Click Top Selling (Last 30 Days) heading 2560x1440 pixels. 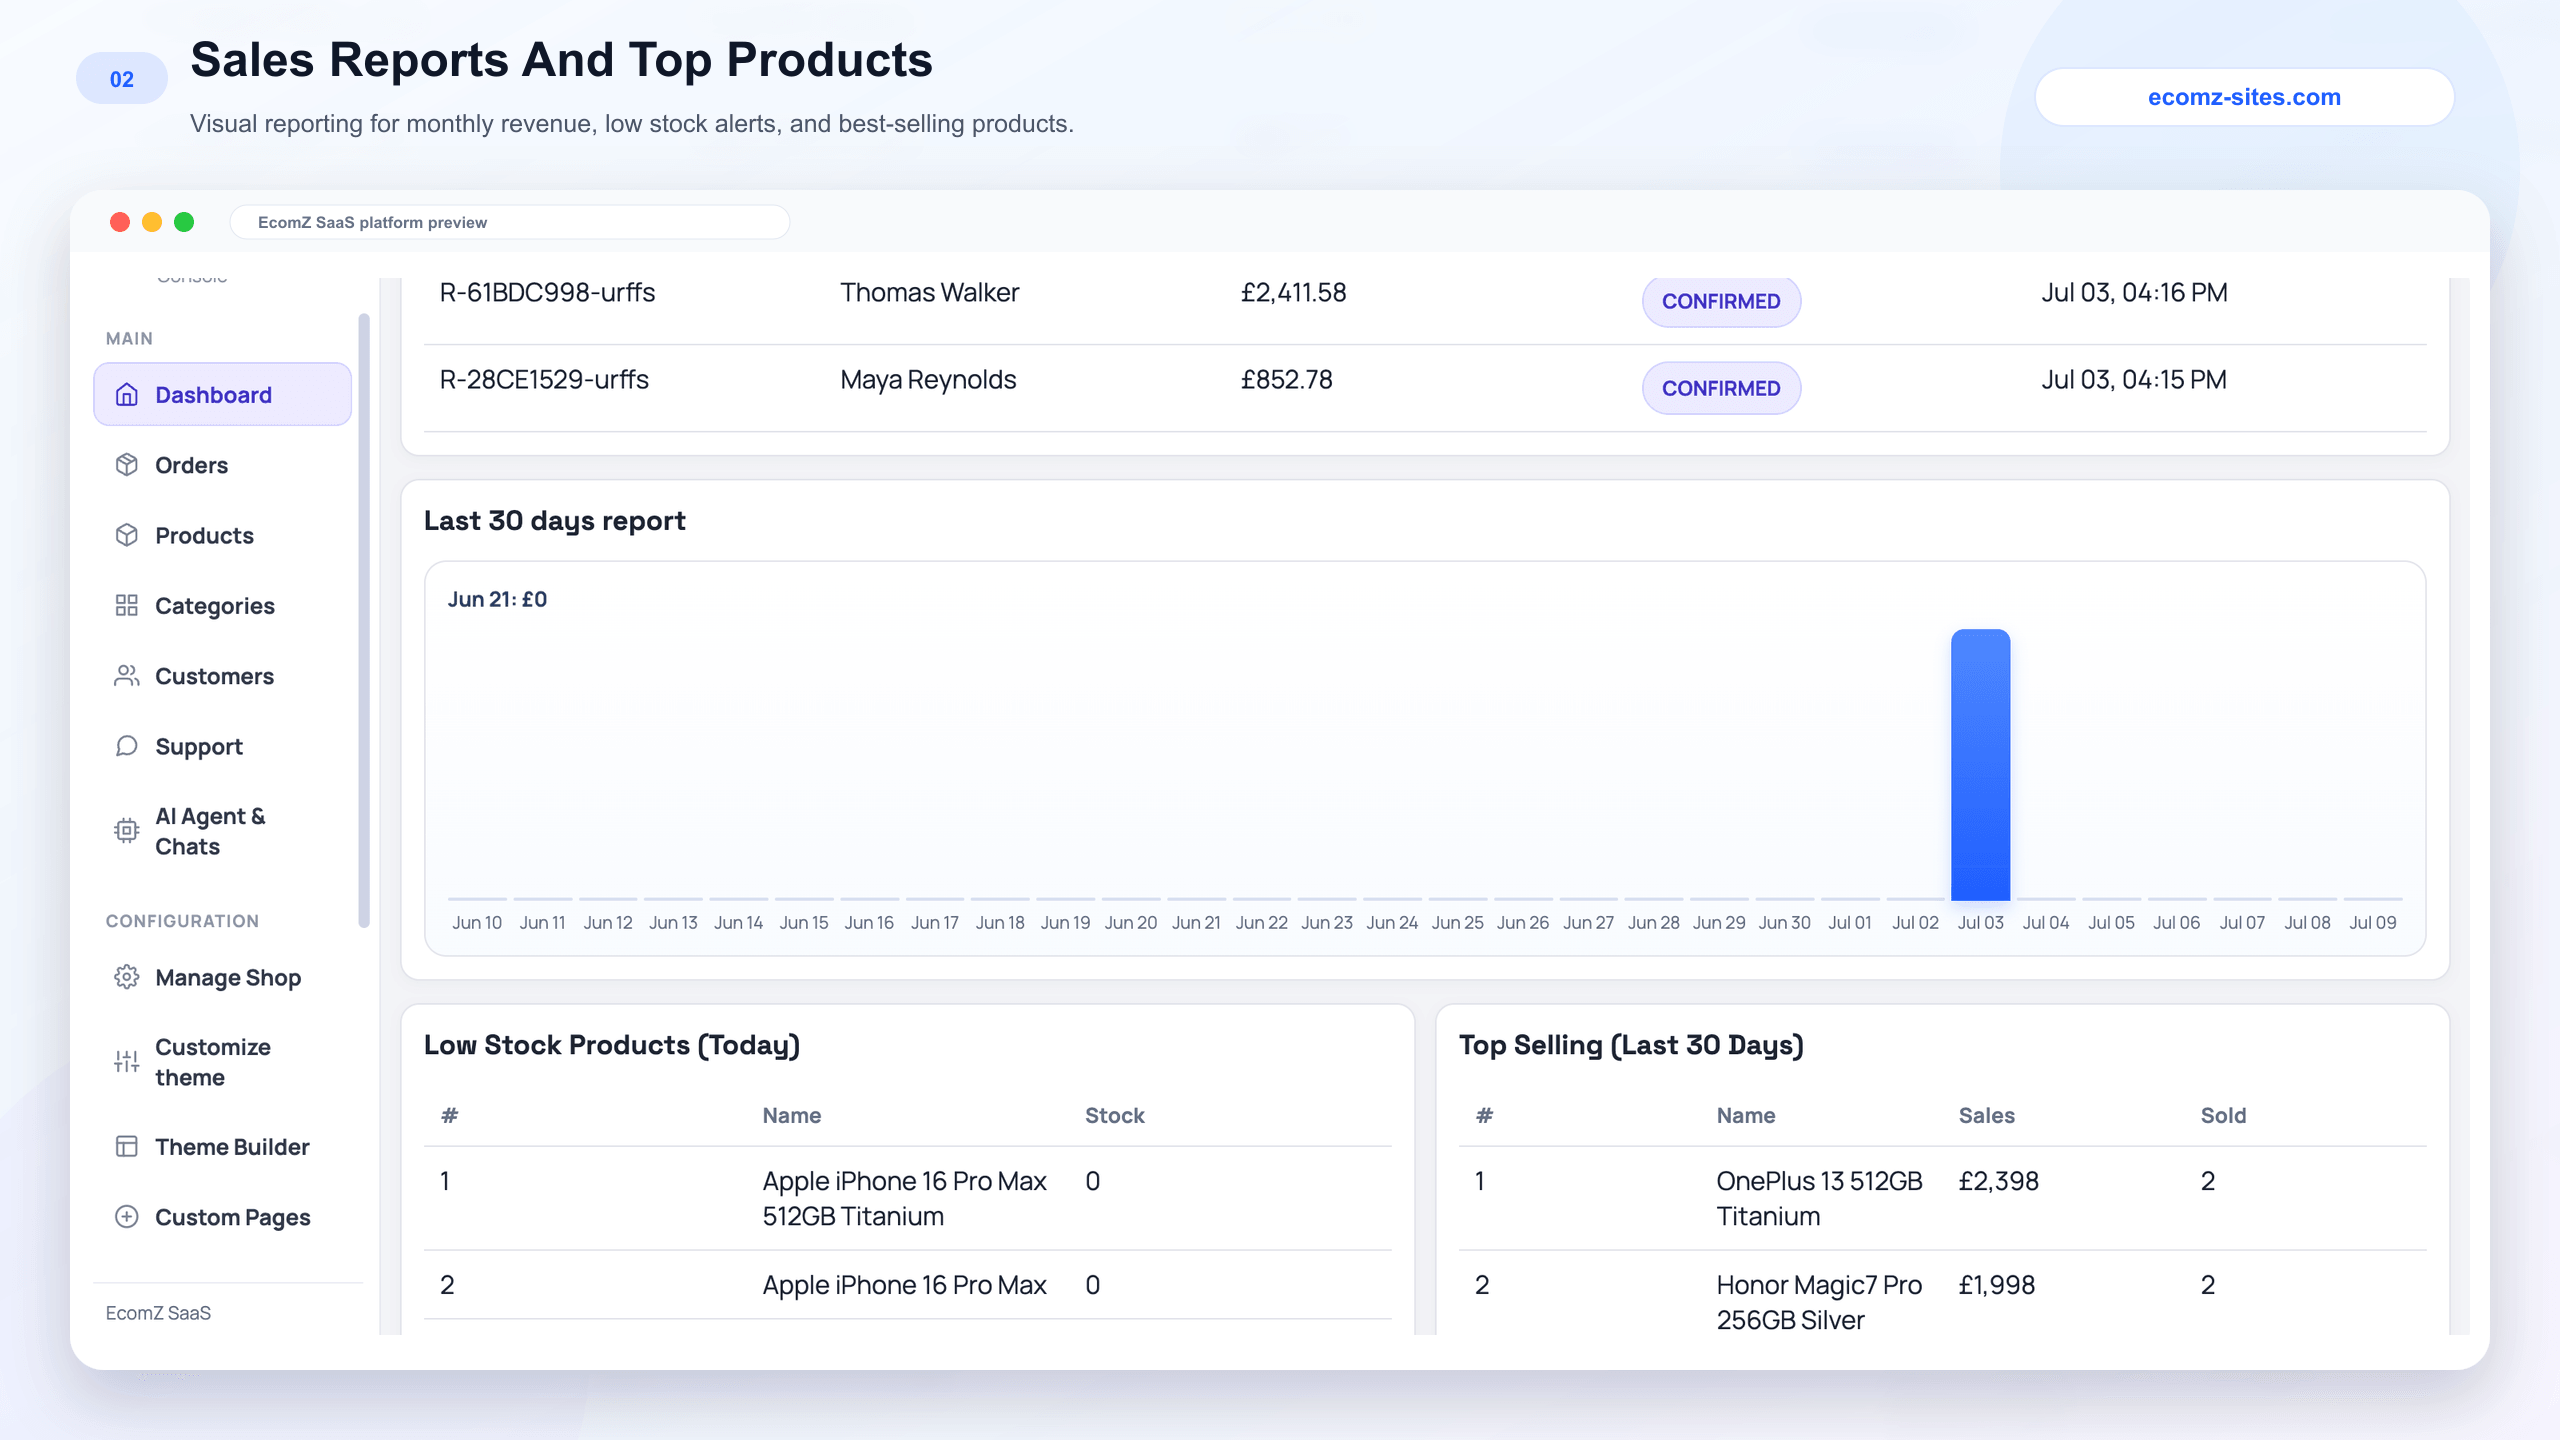click(x=1631, y=1045)
